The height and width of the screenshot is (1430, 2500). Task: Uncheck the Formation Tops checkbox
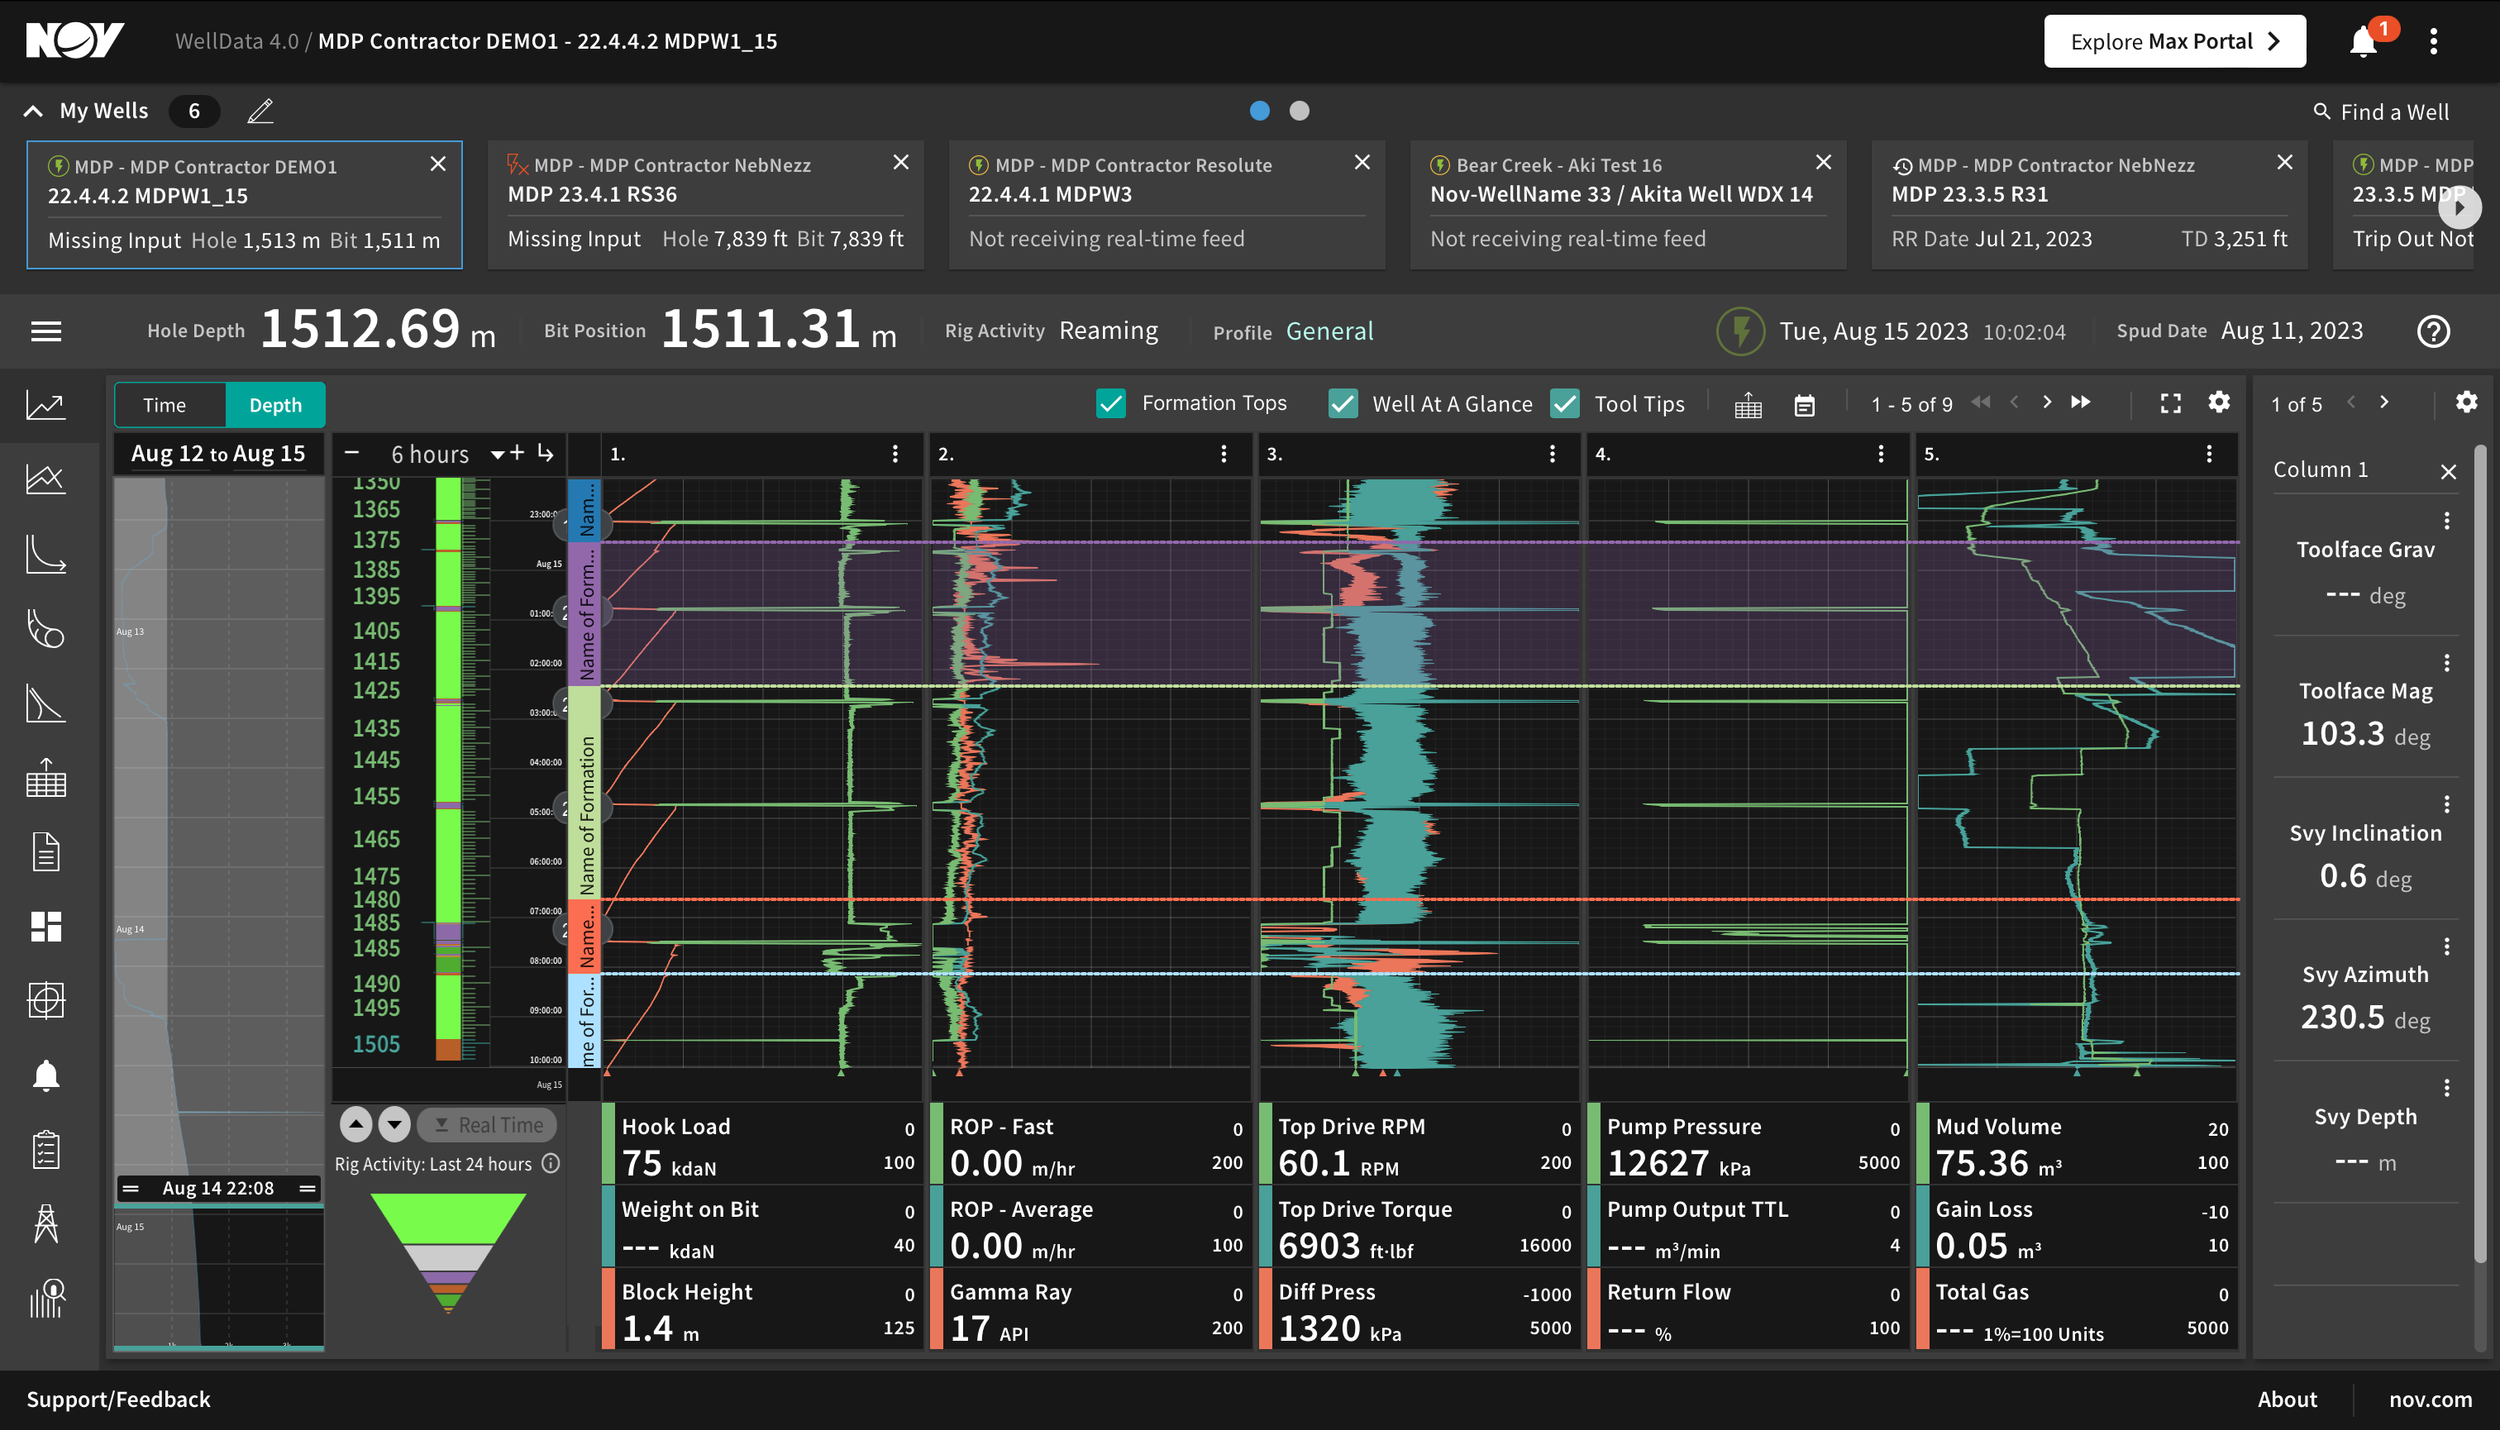pos(1111,404)
